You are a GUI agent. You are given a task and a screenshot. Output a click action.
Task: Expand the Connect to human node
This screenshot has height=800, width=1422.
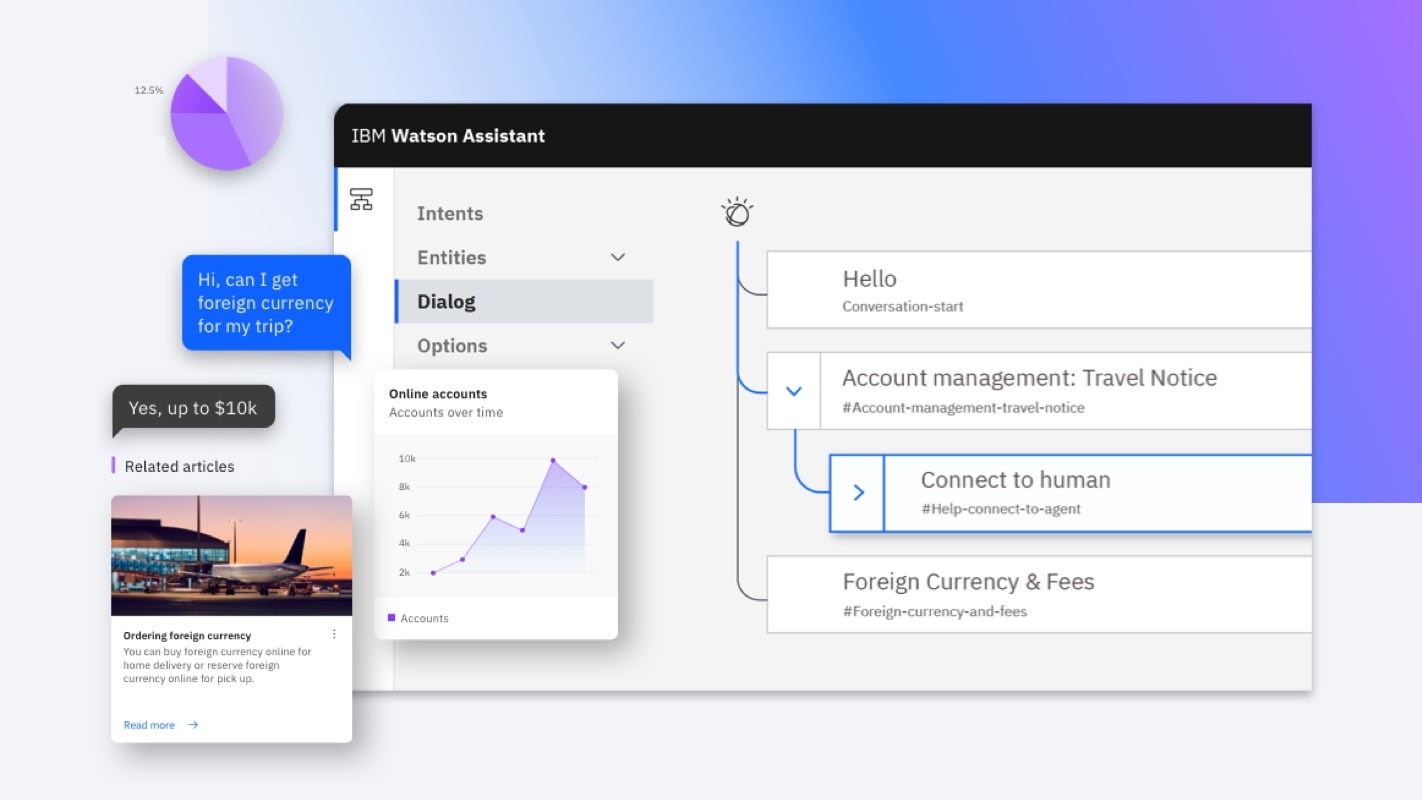(x=858, y=492)
